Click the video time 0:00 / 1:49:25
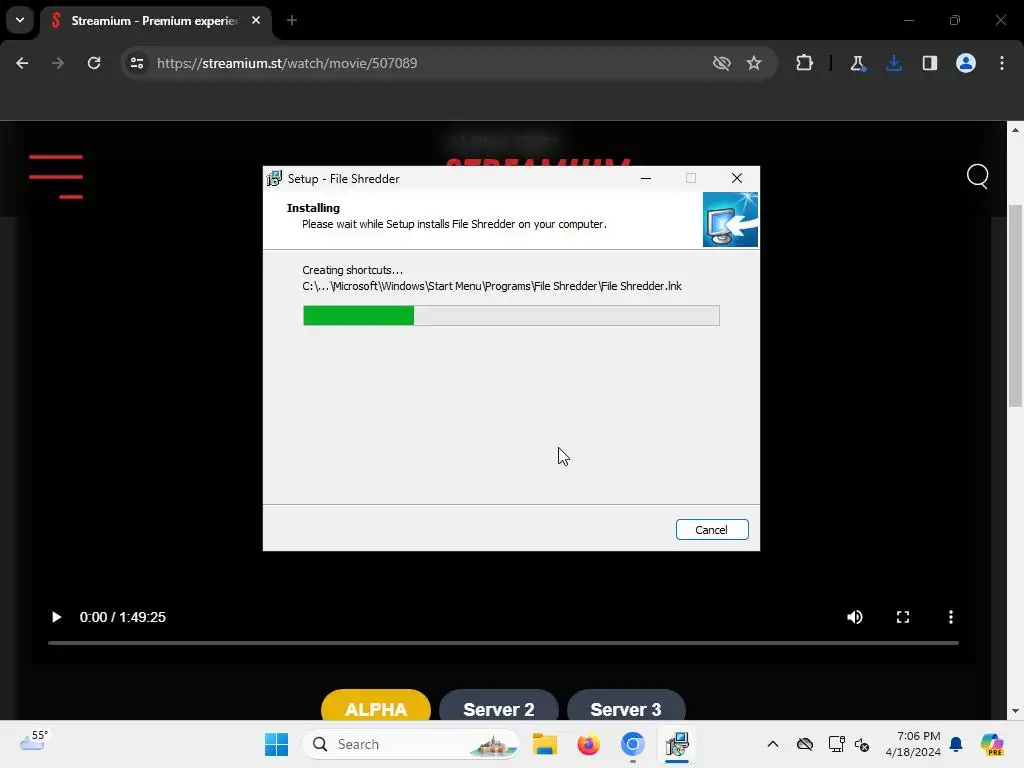1024x768 pixels. 123,617
